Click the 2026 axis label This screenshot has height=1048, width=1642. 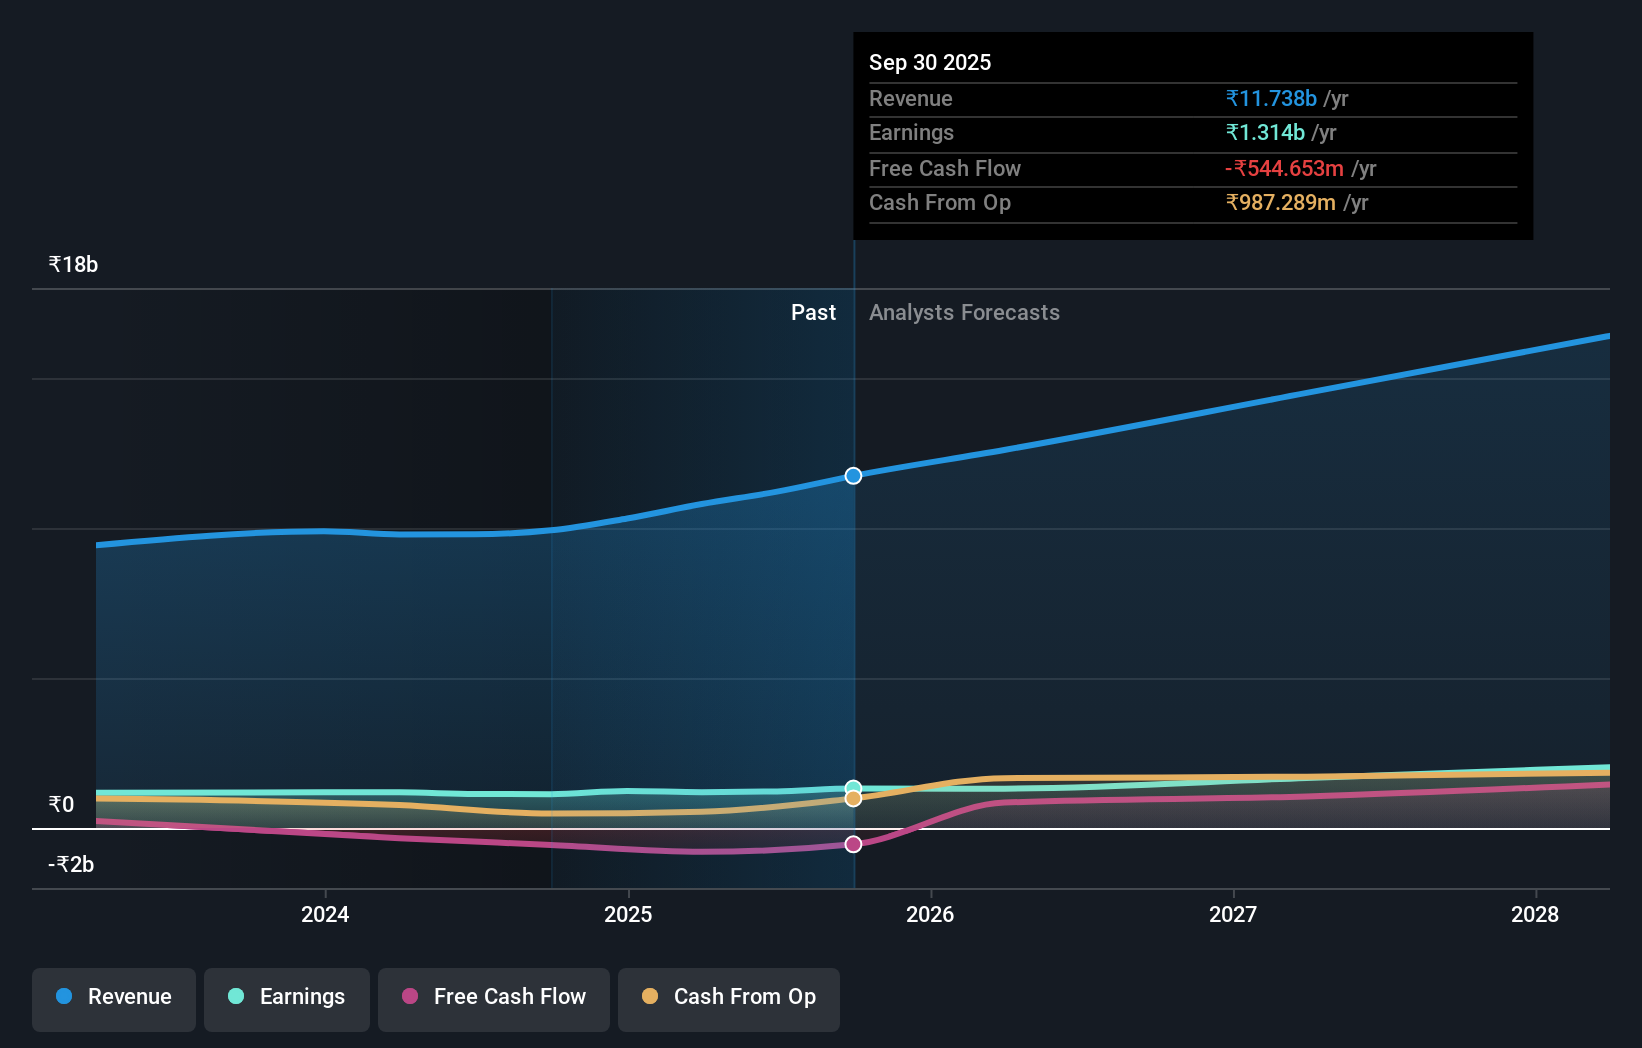tap(931, 914)
